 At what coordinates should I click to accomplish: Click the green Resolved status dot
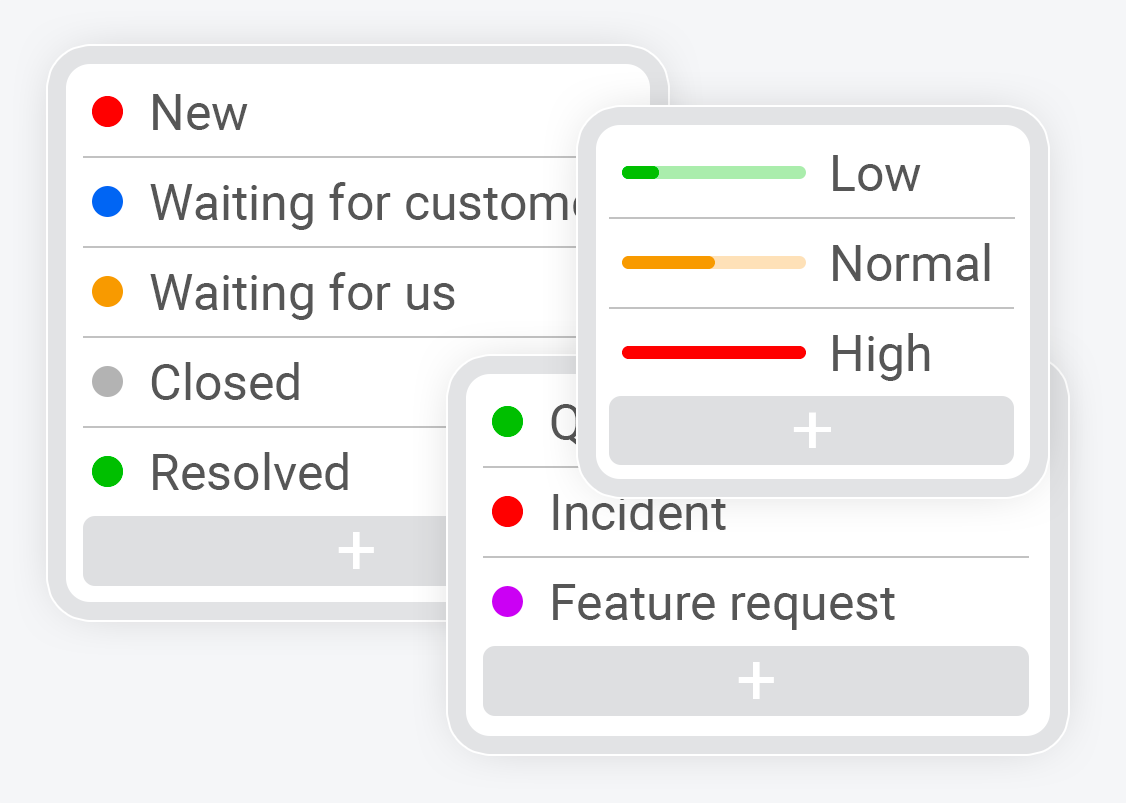(107, 472)
